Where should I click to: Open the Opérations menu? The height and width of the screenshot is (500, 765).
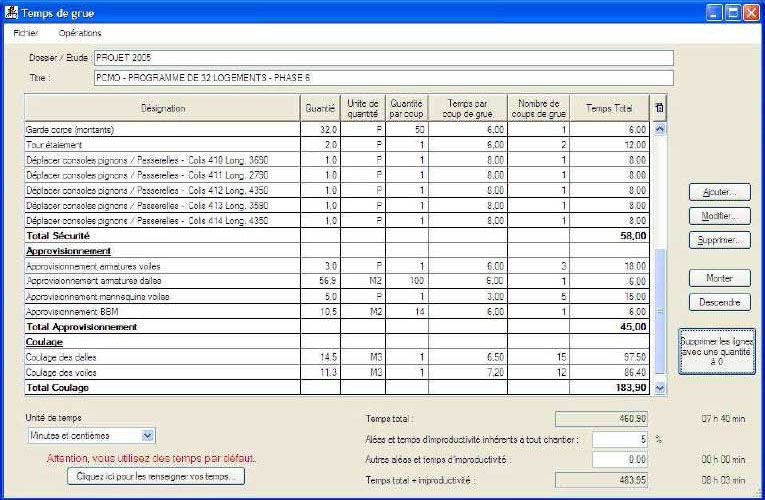point(80,33)
